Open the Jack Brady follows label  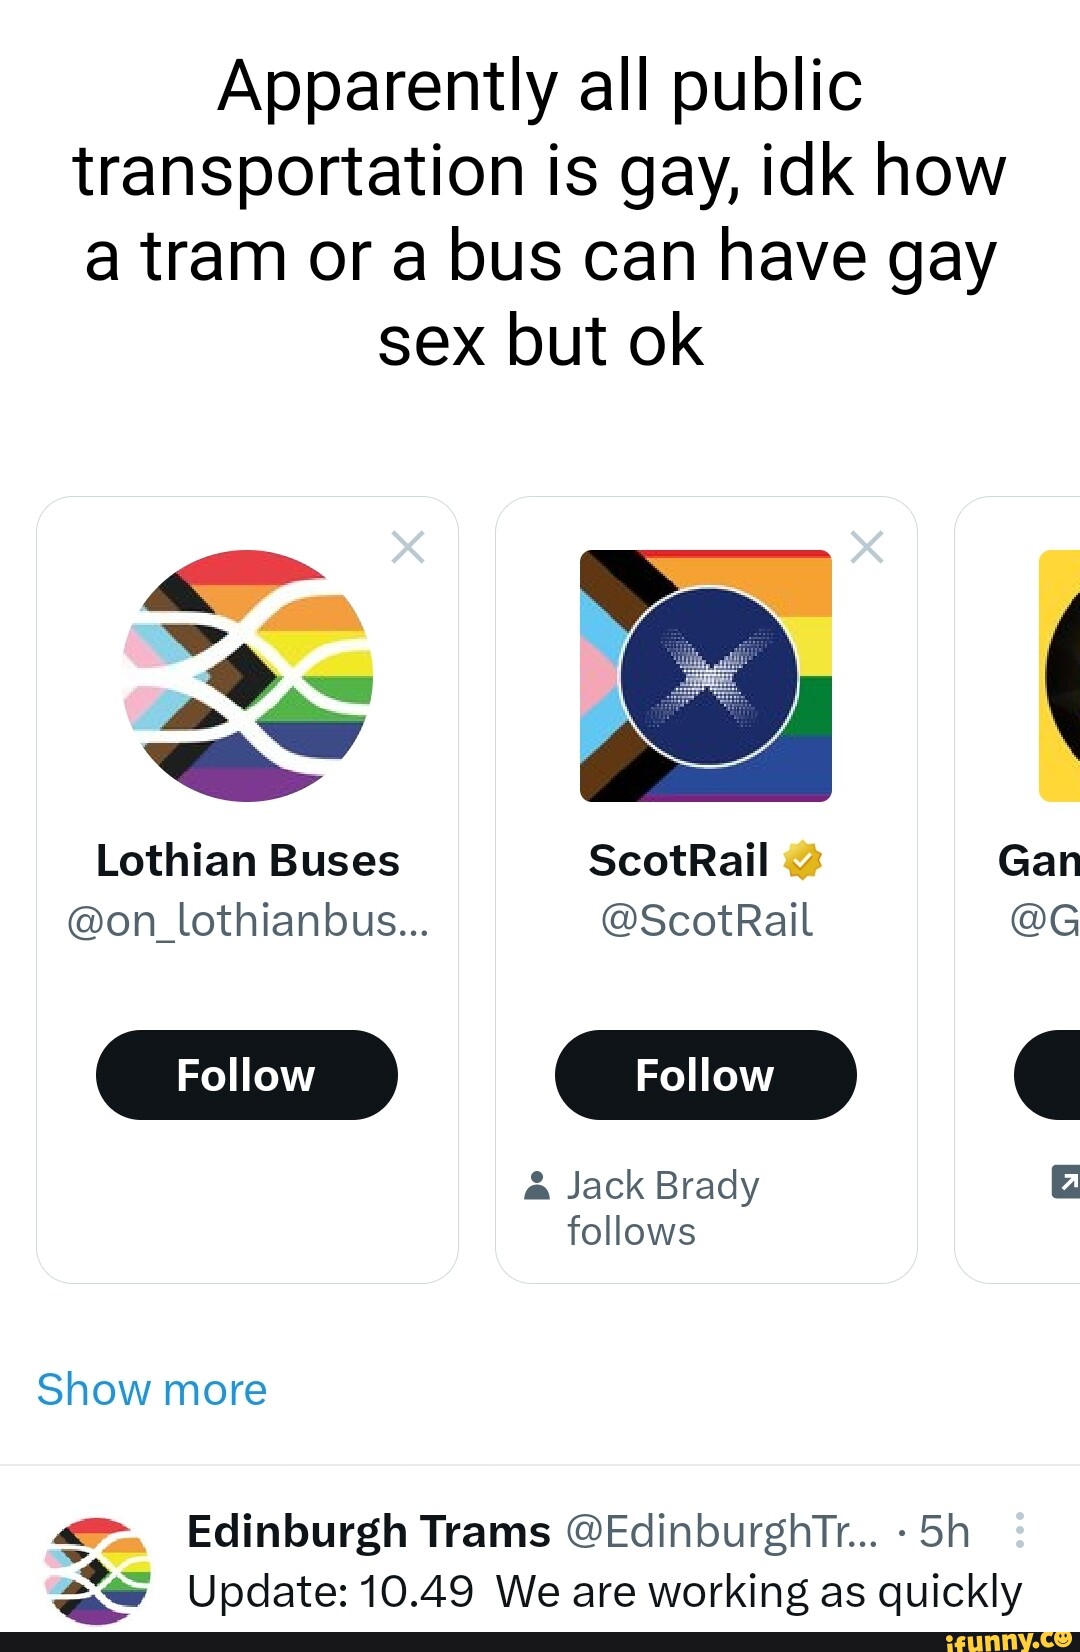pos(662,1208)
